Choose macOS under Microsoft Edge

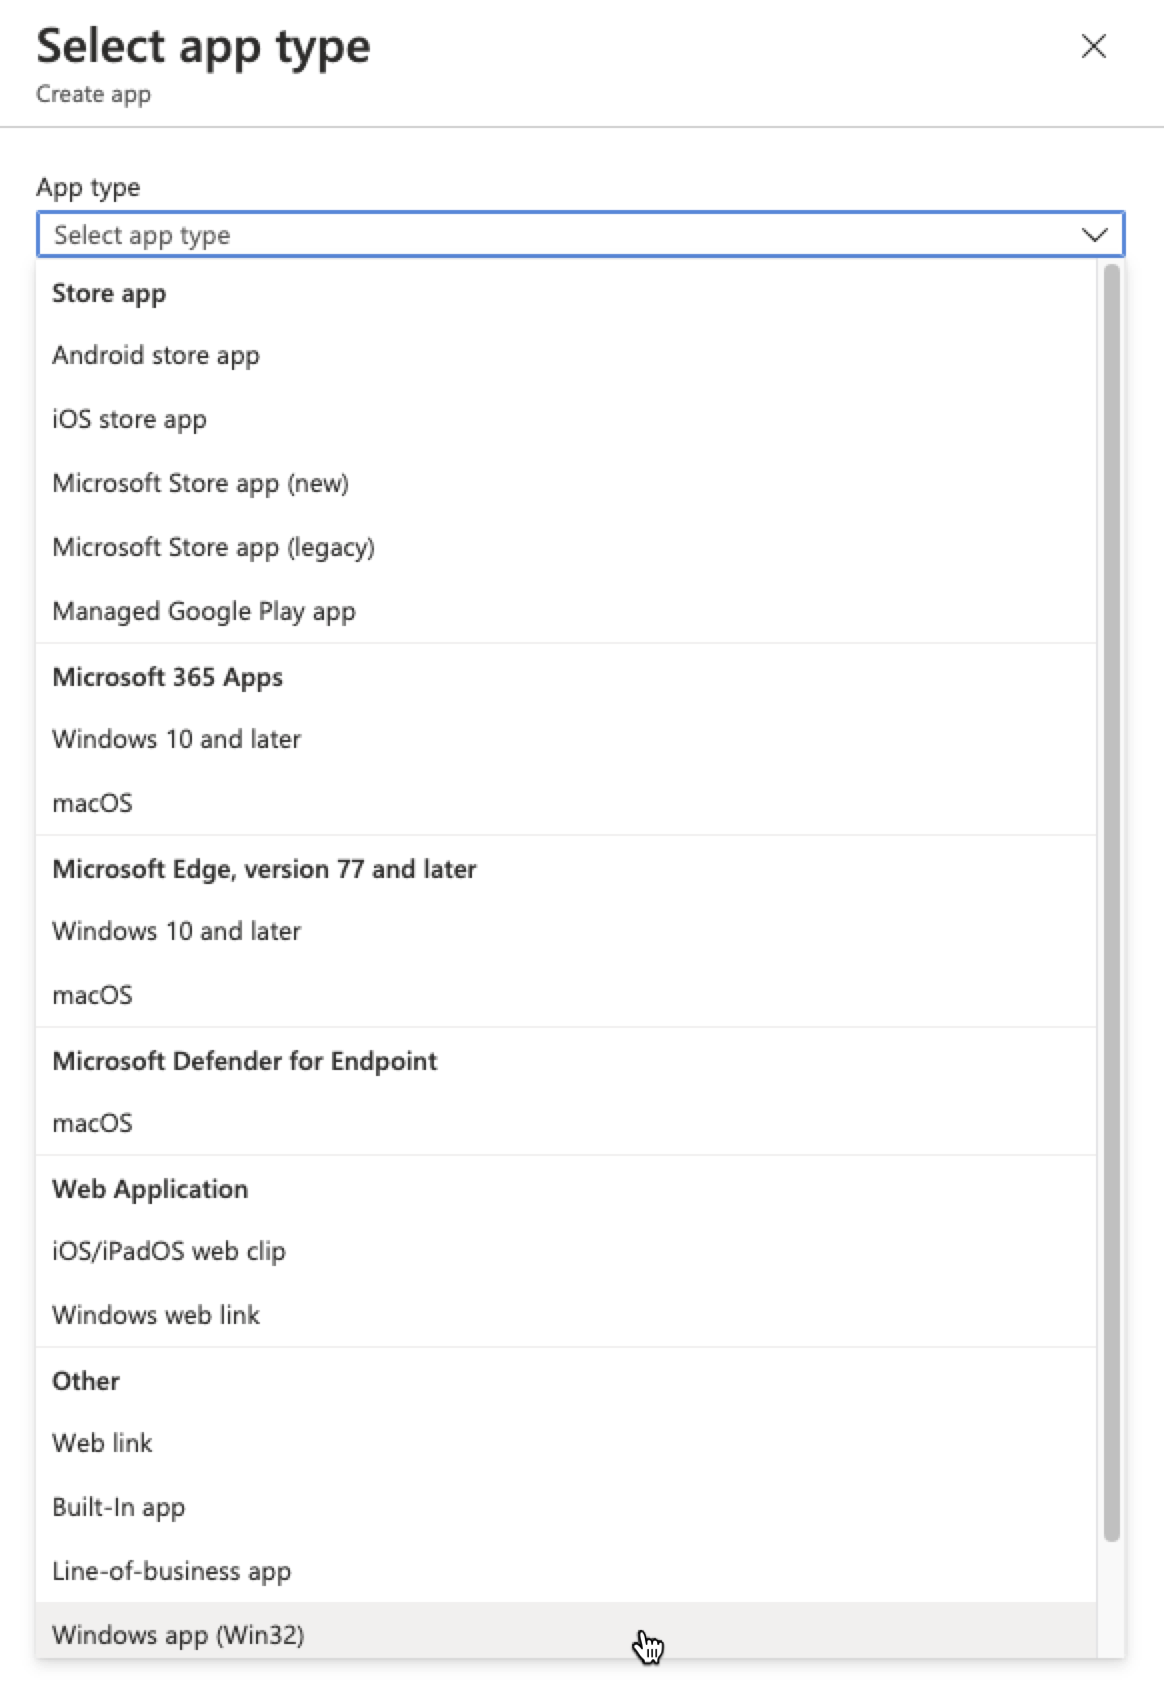coord(566,995)
